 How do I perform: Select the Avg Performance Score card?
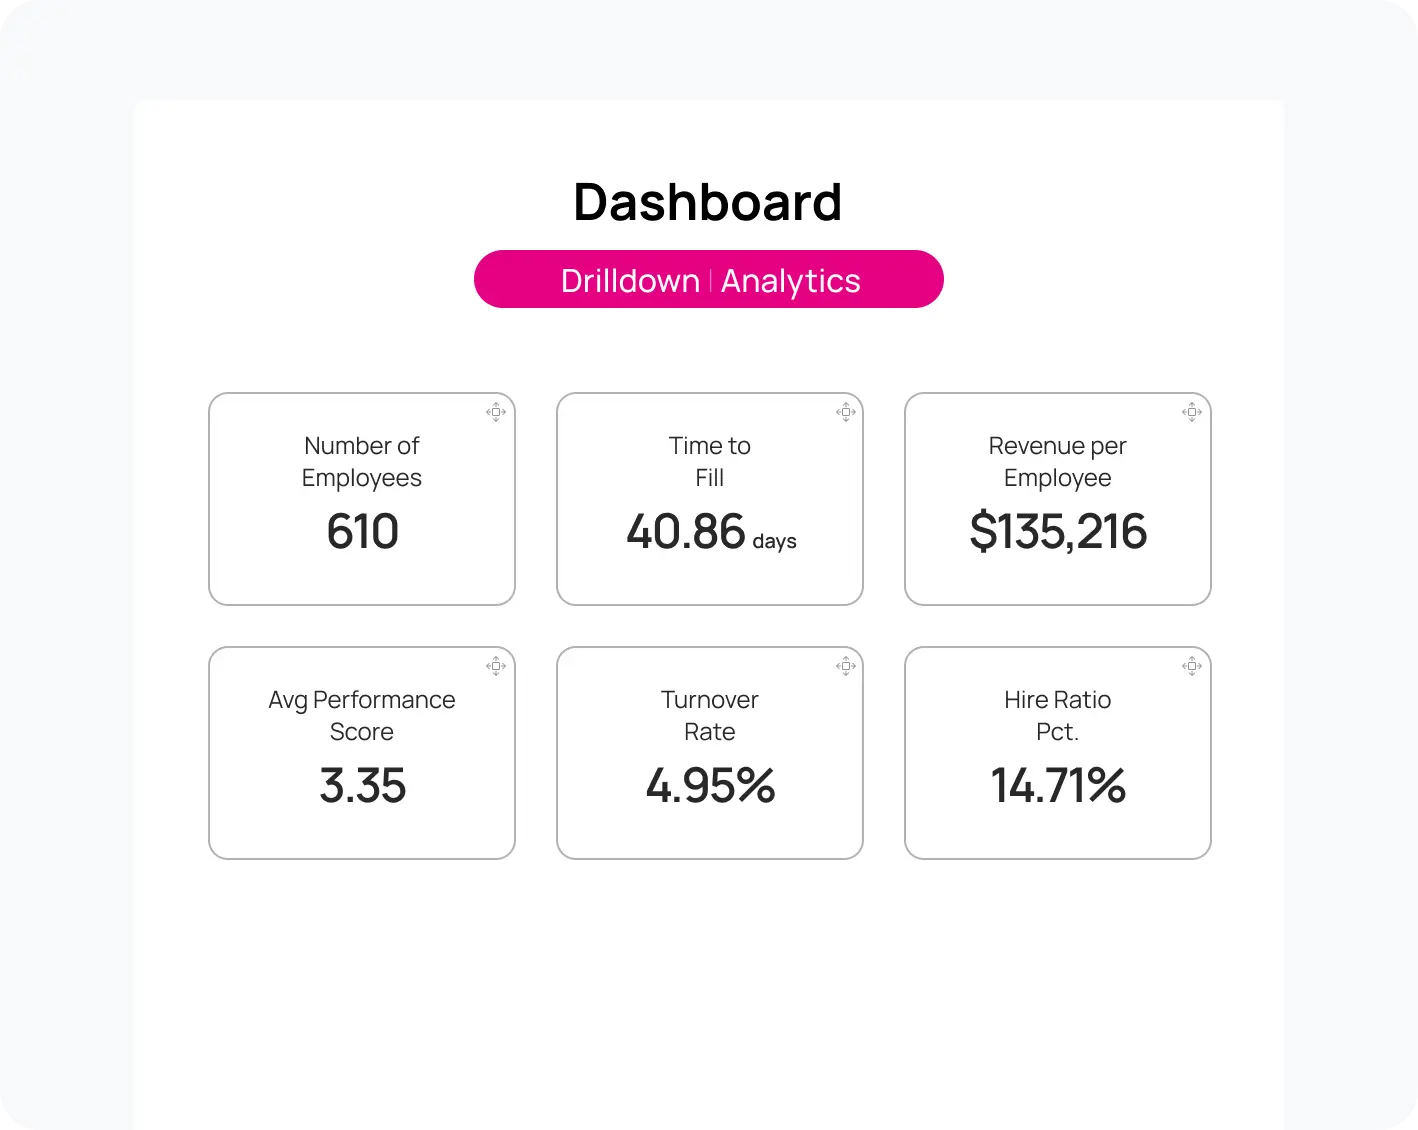click(x=361, y=753)
